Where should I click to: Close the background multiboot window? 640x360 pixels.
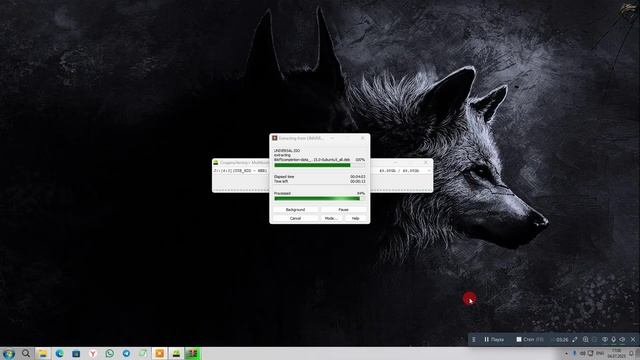(x=426, y=162)
